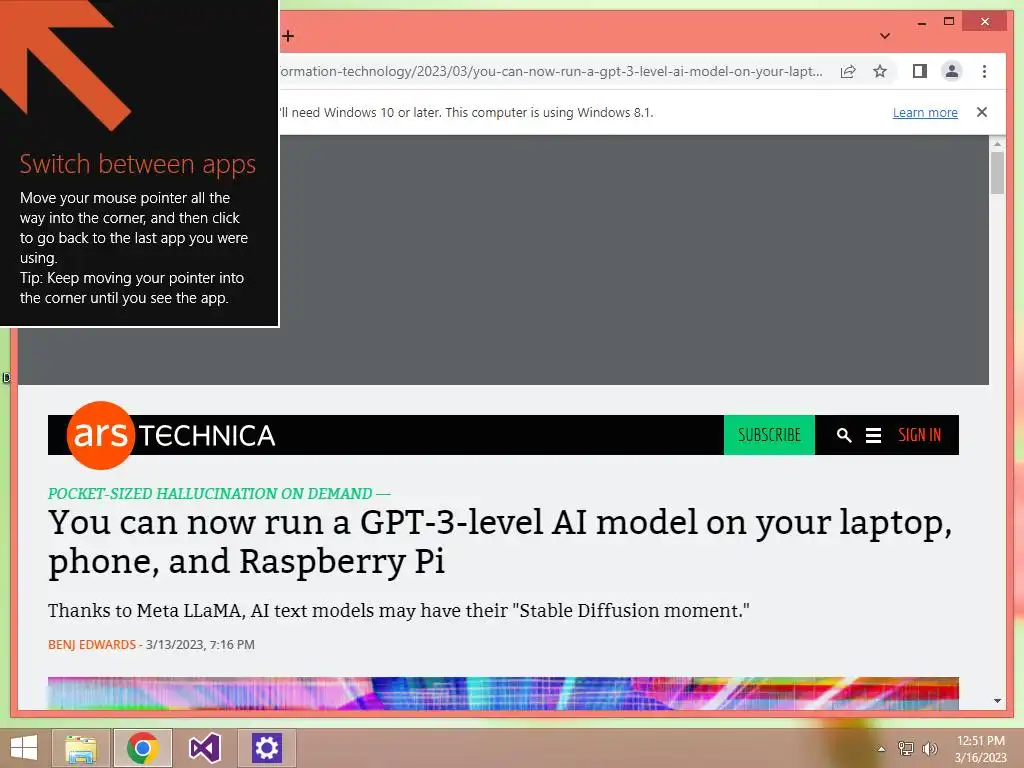Follow the Learn more link in infobar
The image size is (1024, 768).
pyautogui.click(x=925, y=112)
